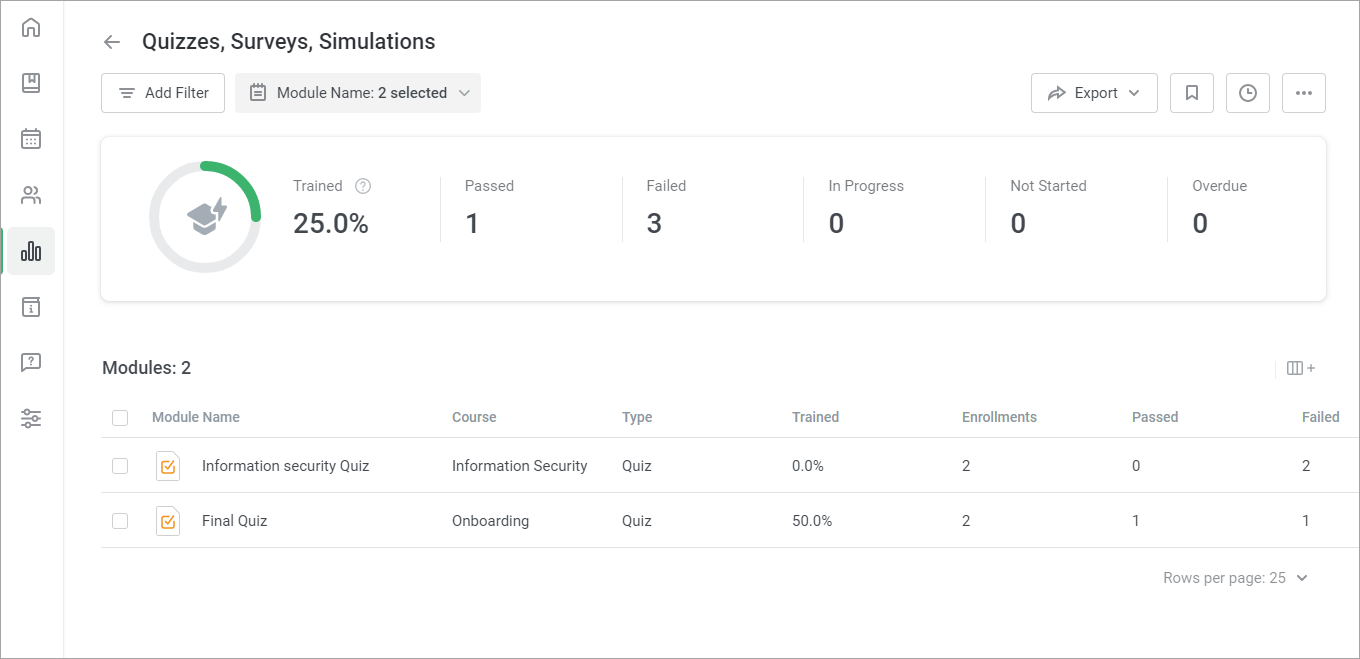Click the page title Quizzes, Surveys, Simulations
The image size is (1360, 659).
(x=289, y=42)
